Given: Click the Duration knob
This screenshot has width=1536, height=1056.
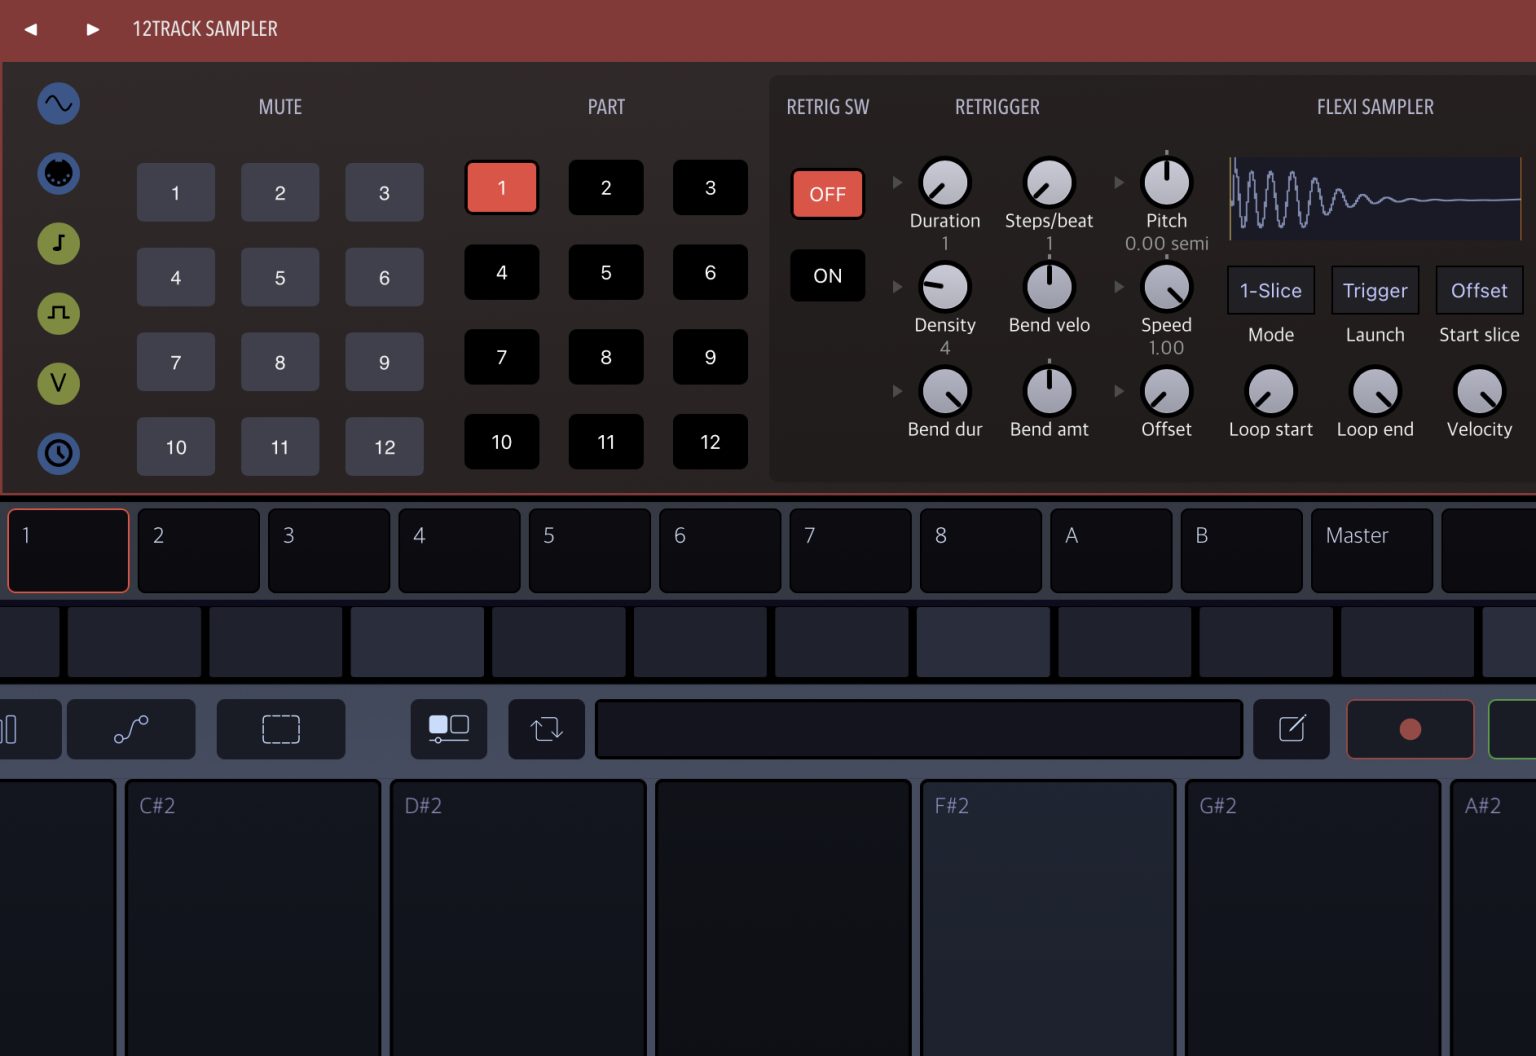Looking at the screenshot, I should [945, 183].
